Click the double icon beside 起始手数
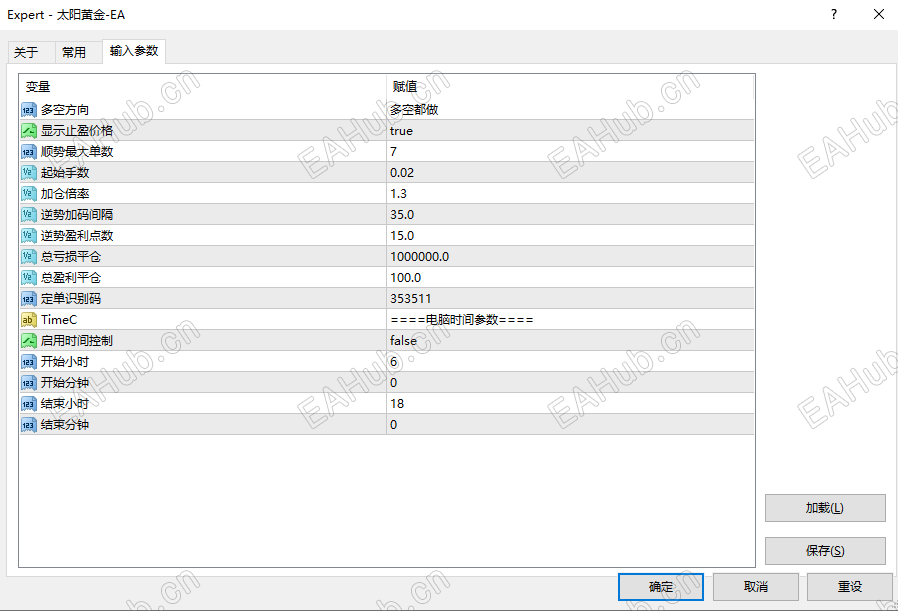898x611 pixels. [x=29, y=173]
